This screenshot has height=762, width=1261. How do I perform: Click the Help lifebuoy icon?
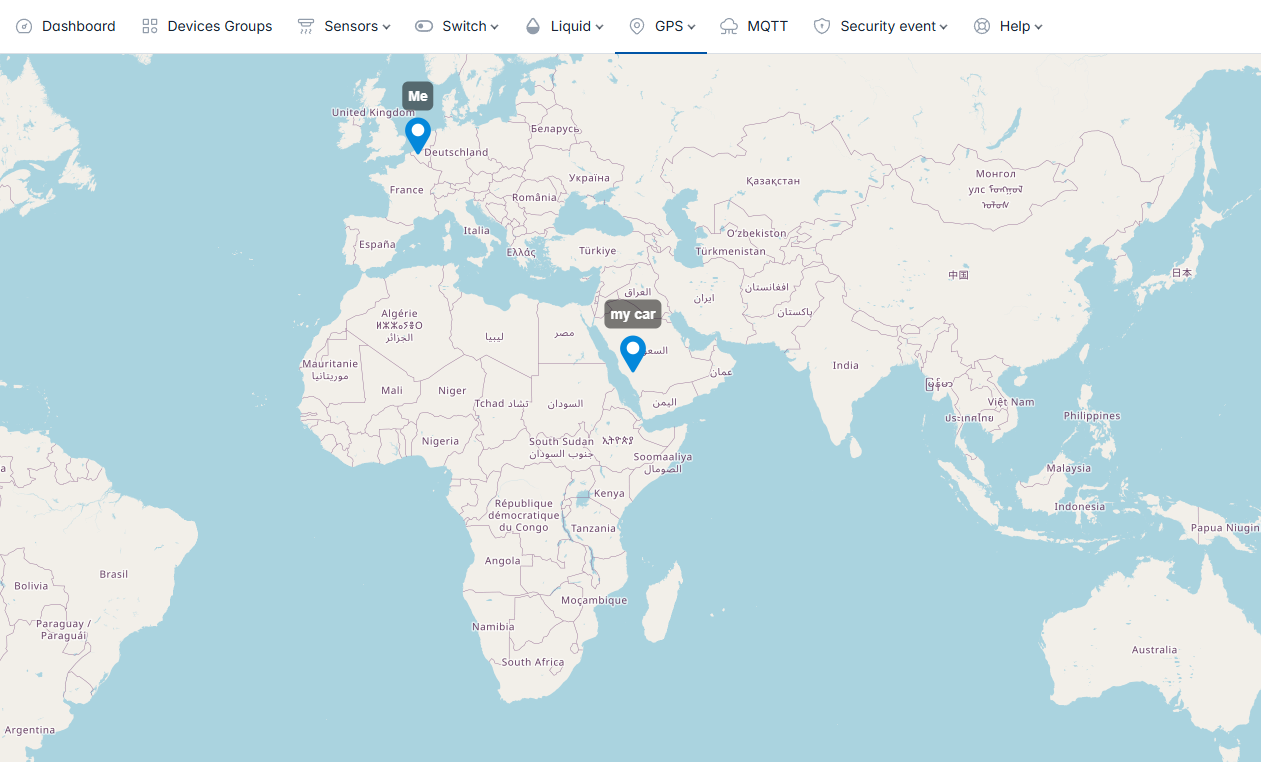[982, 26]
